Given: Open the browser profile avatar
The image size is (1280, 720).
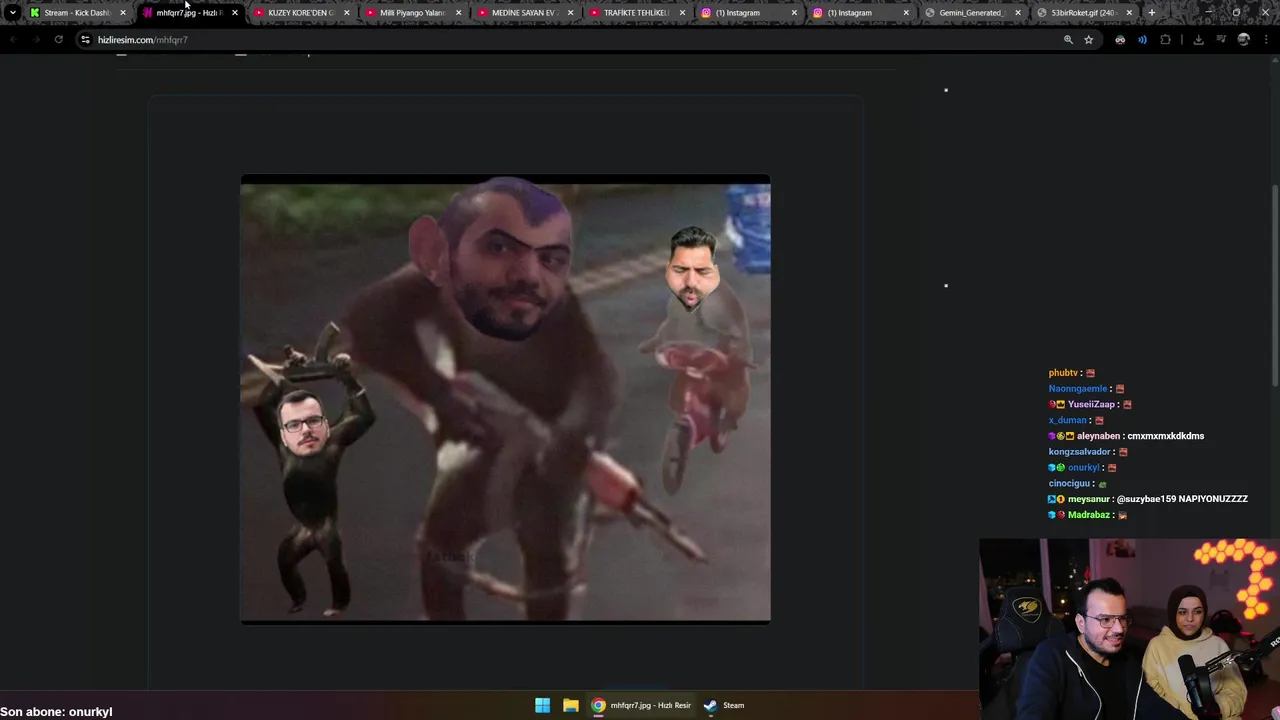Looking at the screenshot, I should pos(1243,40).
